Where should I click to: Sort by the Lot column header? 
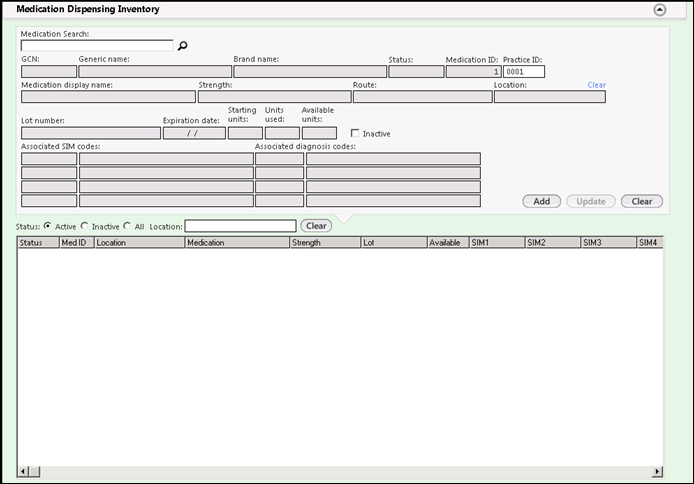pyautogui.click(x=394, y=242)
